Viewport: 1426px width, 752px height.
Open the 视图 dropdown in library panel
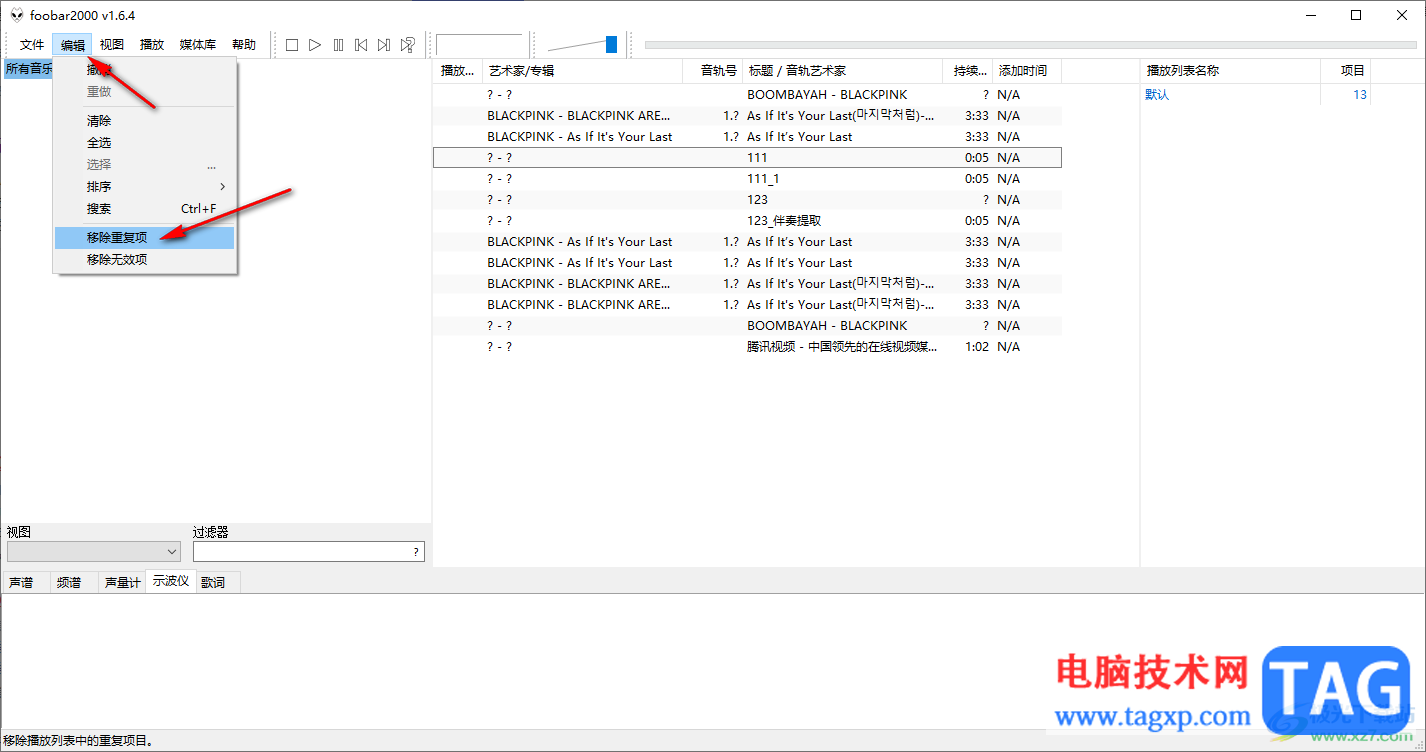94,551
